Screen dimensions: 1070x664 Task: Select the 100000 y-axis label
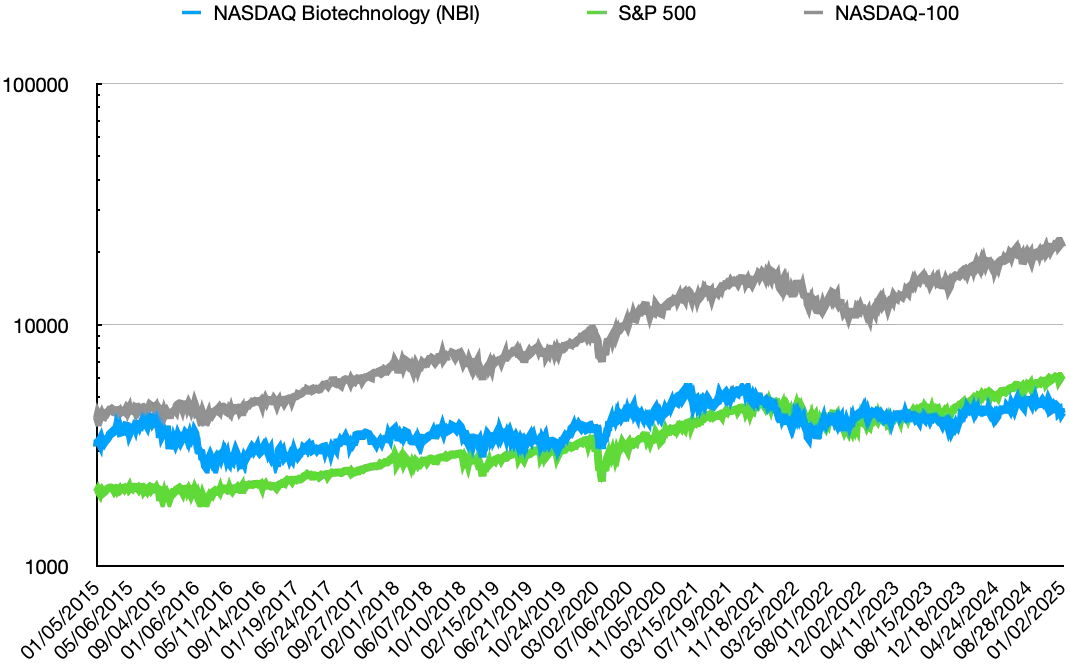(x=35, y=85)
